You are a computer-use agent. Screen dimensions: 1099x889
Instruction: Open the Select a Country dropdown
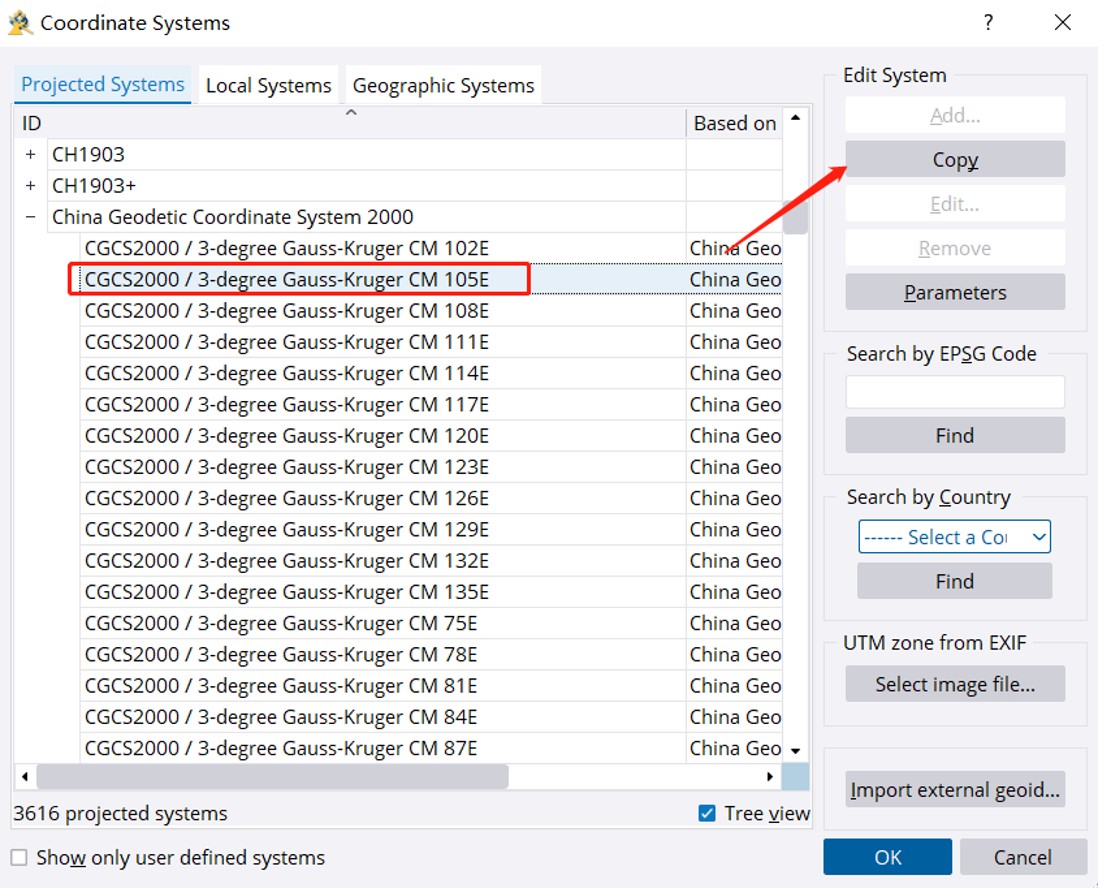tap(954, 537)
